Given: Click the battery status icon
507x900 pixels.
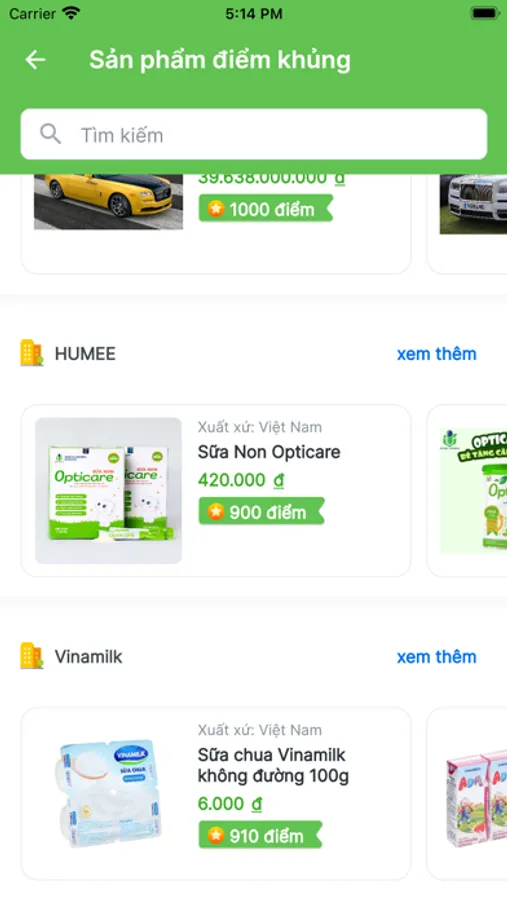Looking at the screenshot, I should (485, 13).
